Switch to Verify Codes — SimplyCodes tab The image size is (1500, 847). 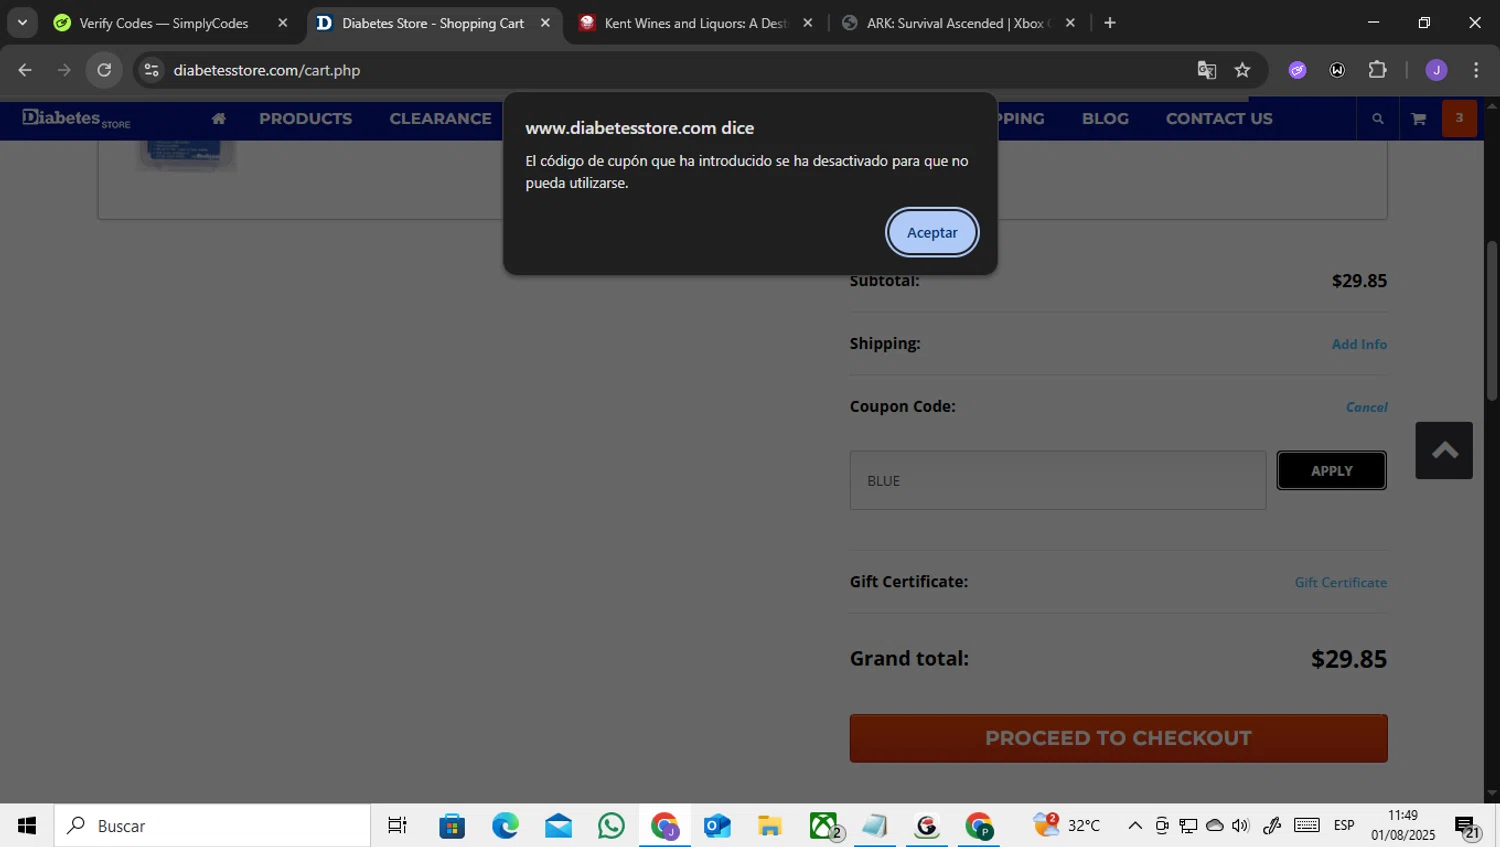click(x=164, y=23)
